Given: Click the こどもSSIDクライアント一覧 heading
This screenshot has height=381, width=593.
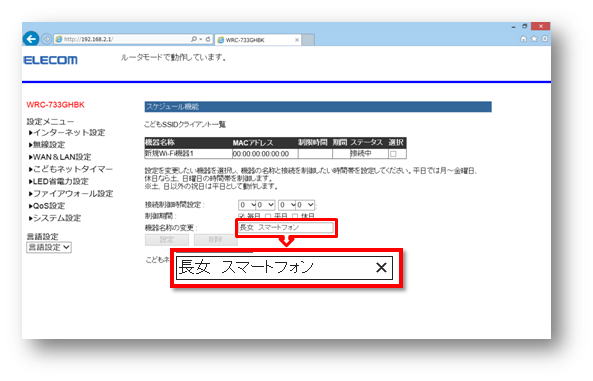Looking at the screenshot, I should tap(185, 124).
